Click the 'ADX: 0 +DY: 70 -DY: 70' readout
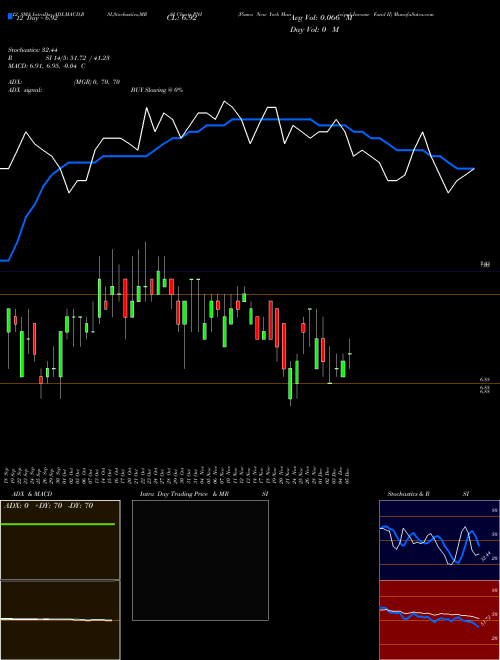The height and width of the screenshot is (660, 500). coord(48,506)
